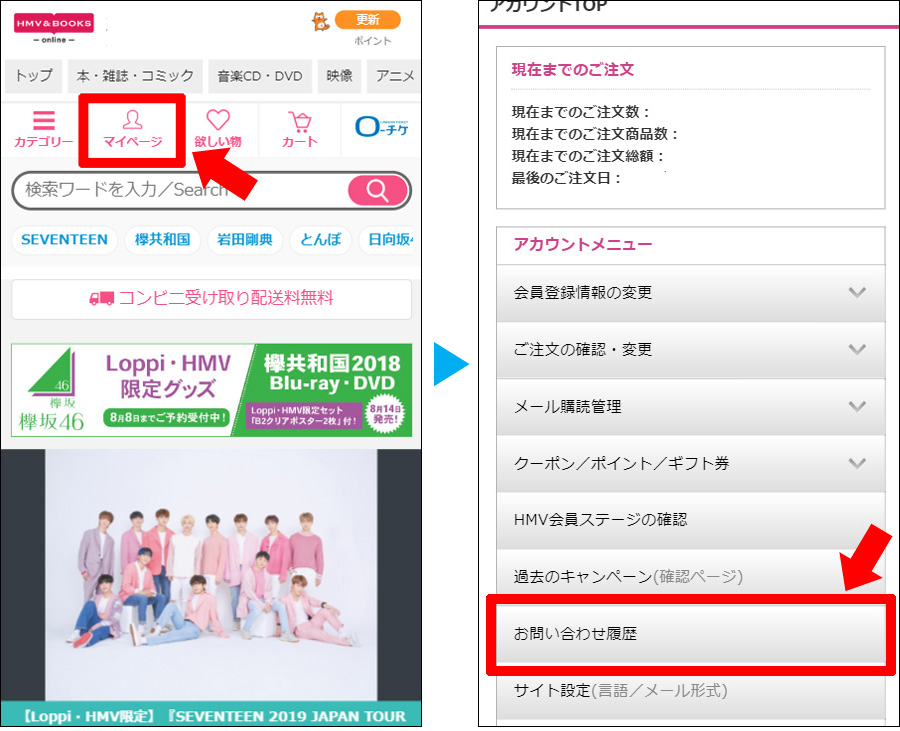Image resolution: width=900 pixels, height=731 pixels.
Task: Click the orange 更新 button
Action: (x=368, y=20)
